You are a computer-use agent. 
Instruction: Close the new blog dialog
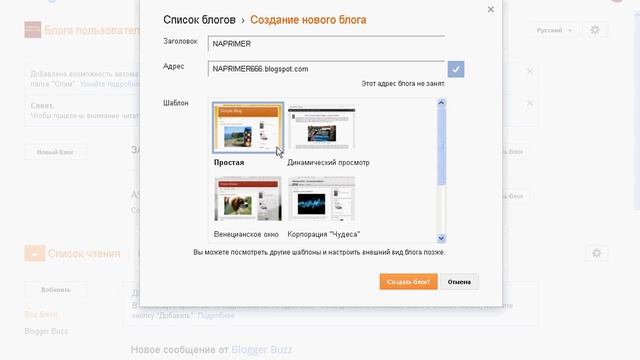point(491,9)
